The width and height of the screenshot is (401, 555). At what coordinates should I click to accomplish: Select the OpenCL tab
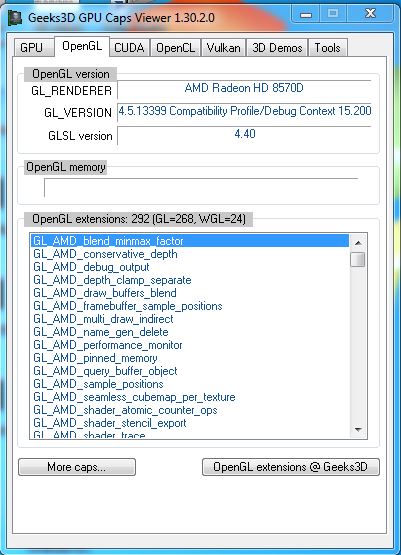(x=176, y=48)
